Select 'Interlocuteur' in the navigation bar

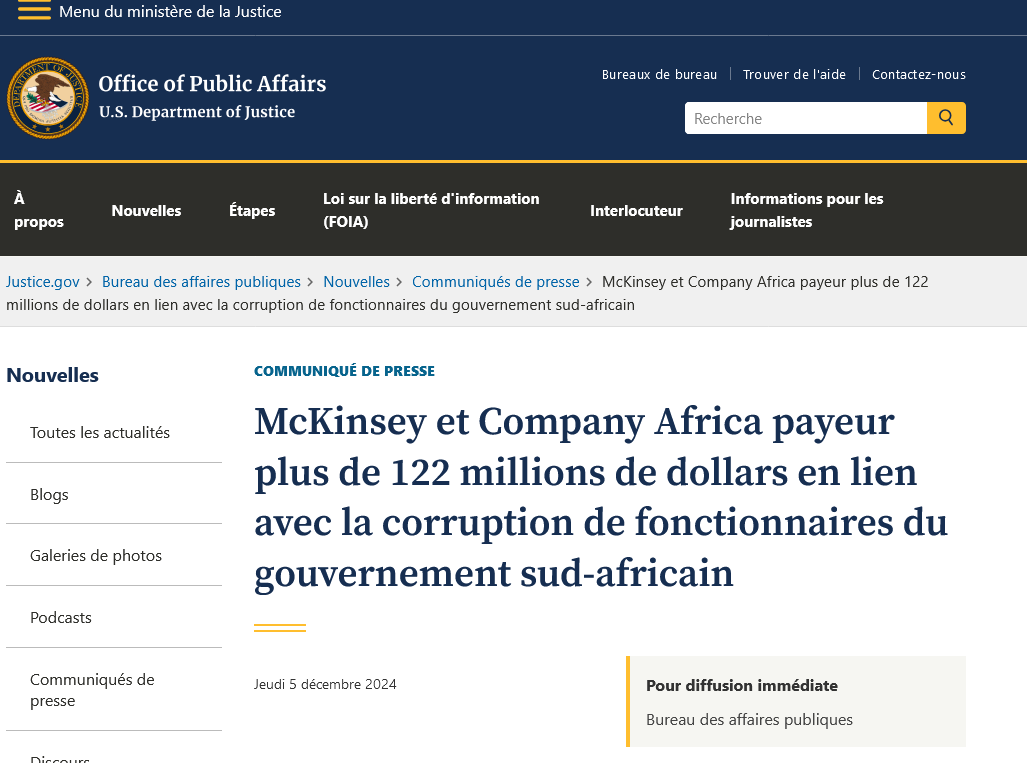(636, 210)
